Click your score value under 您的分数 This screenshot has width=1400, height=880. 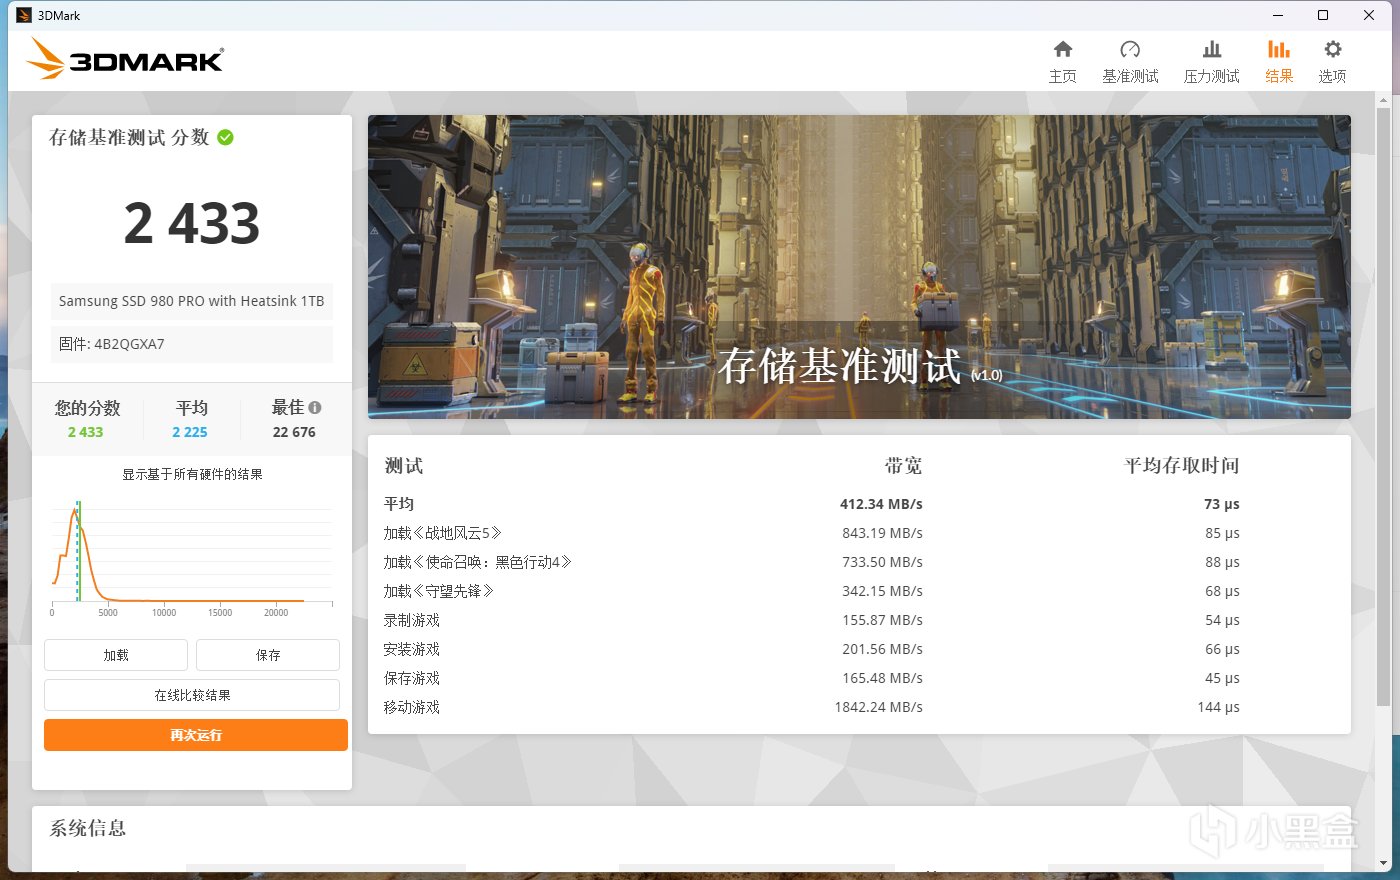85,432
